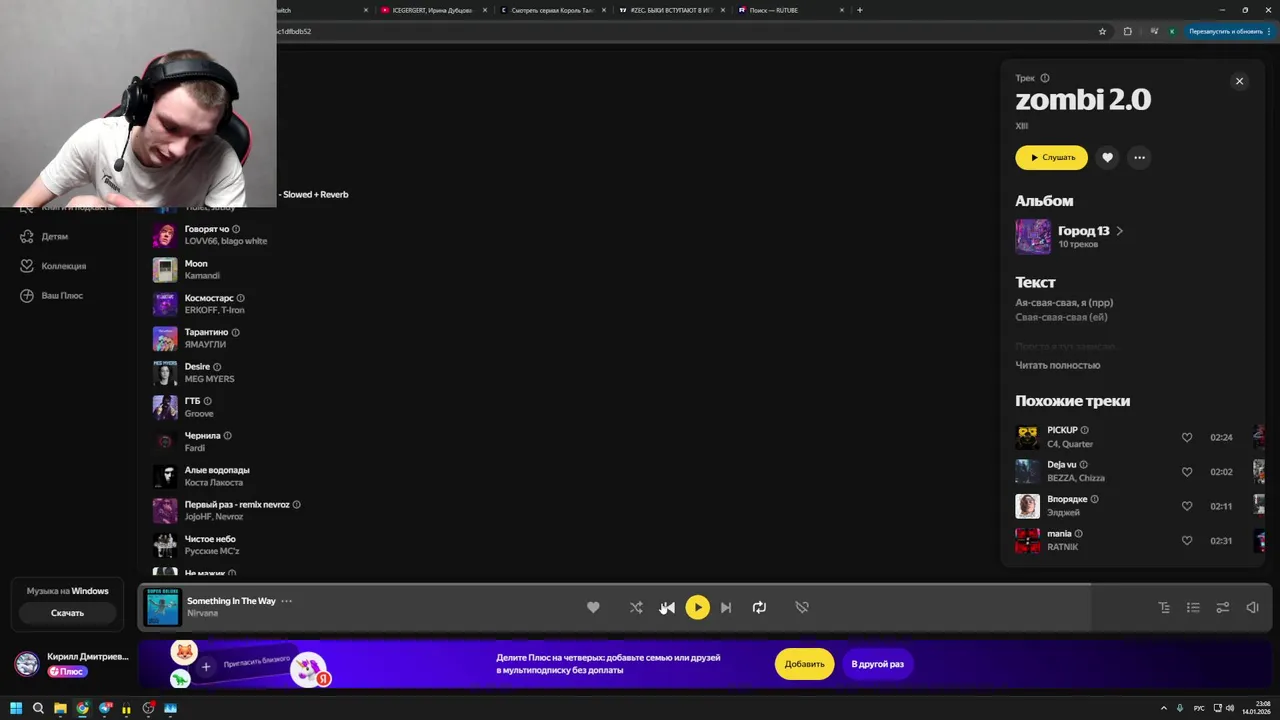Click the Плюс subscription badge
This screenshot has width=1280, height=720.
[68, 672]
